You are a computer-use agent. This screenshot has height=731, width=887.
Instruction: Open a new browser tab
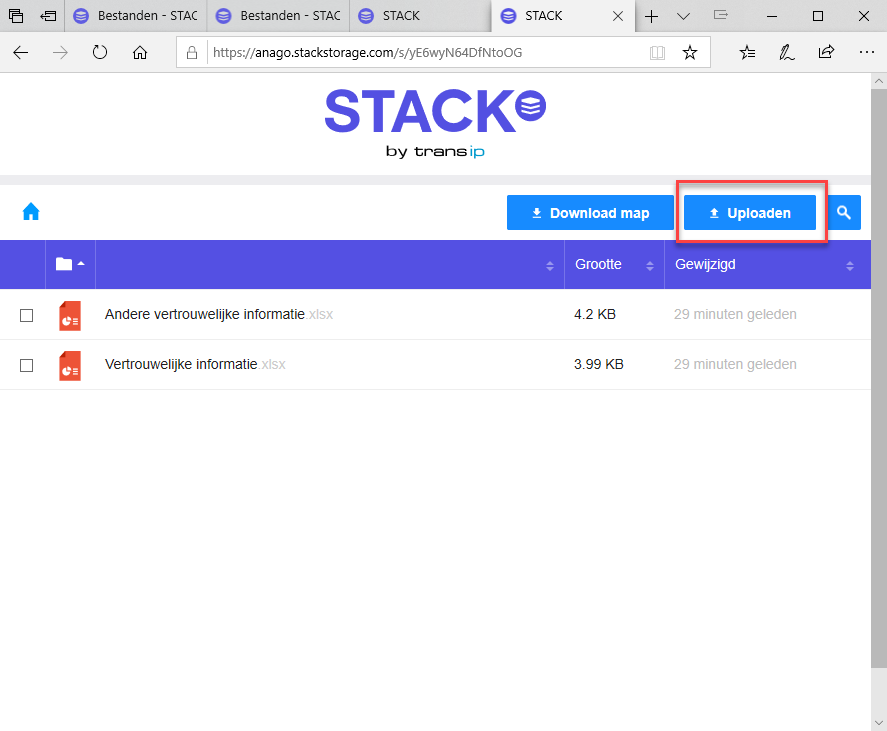(651, 16)
